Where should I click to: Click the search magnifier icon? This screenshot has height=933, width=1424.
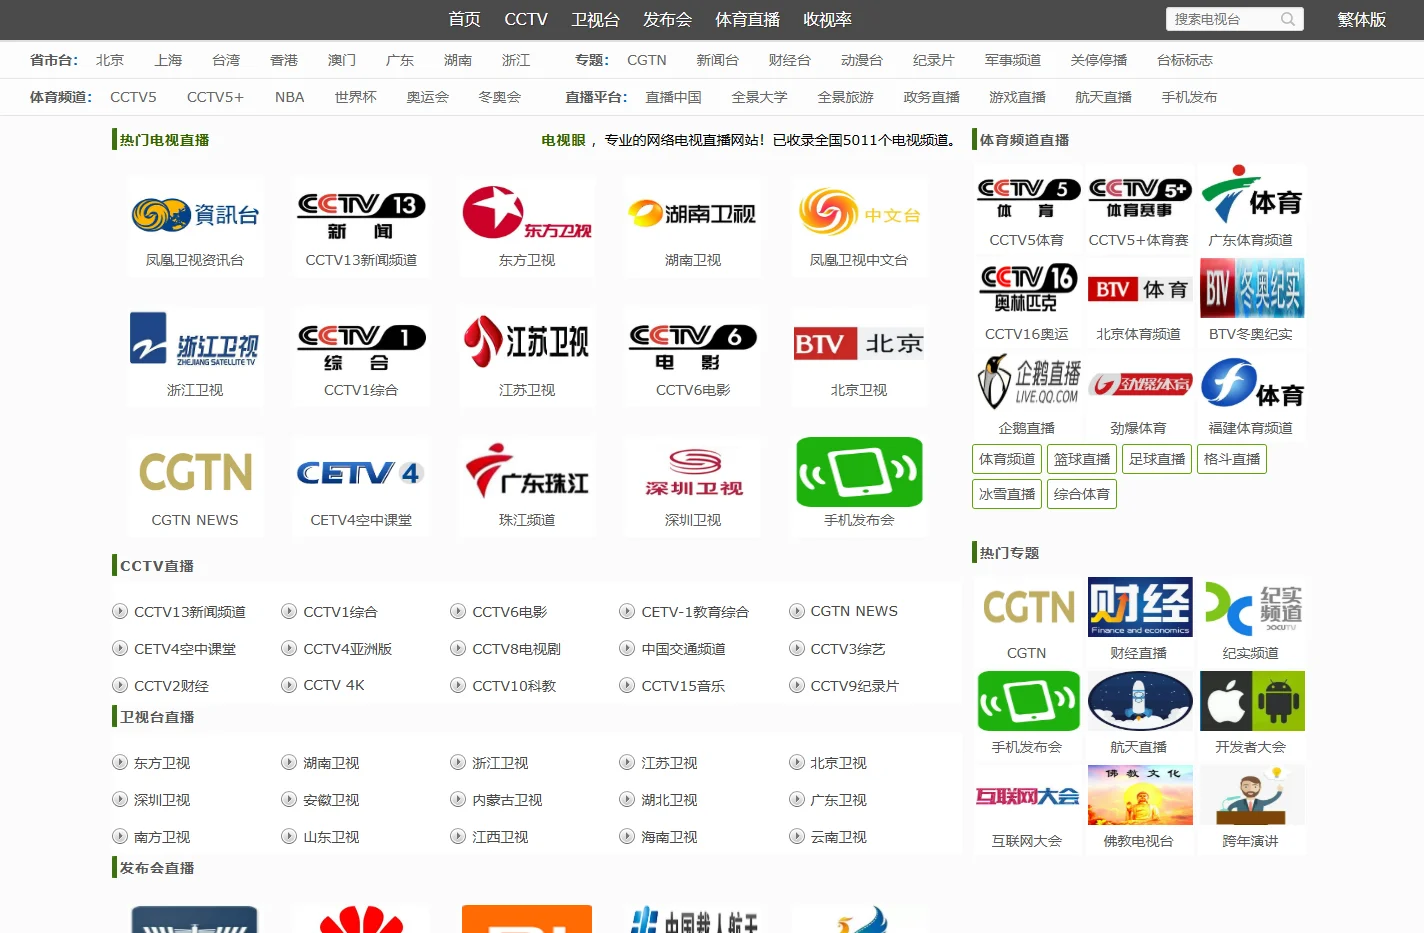1288,19
